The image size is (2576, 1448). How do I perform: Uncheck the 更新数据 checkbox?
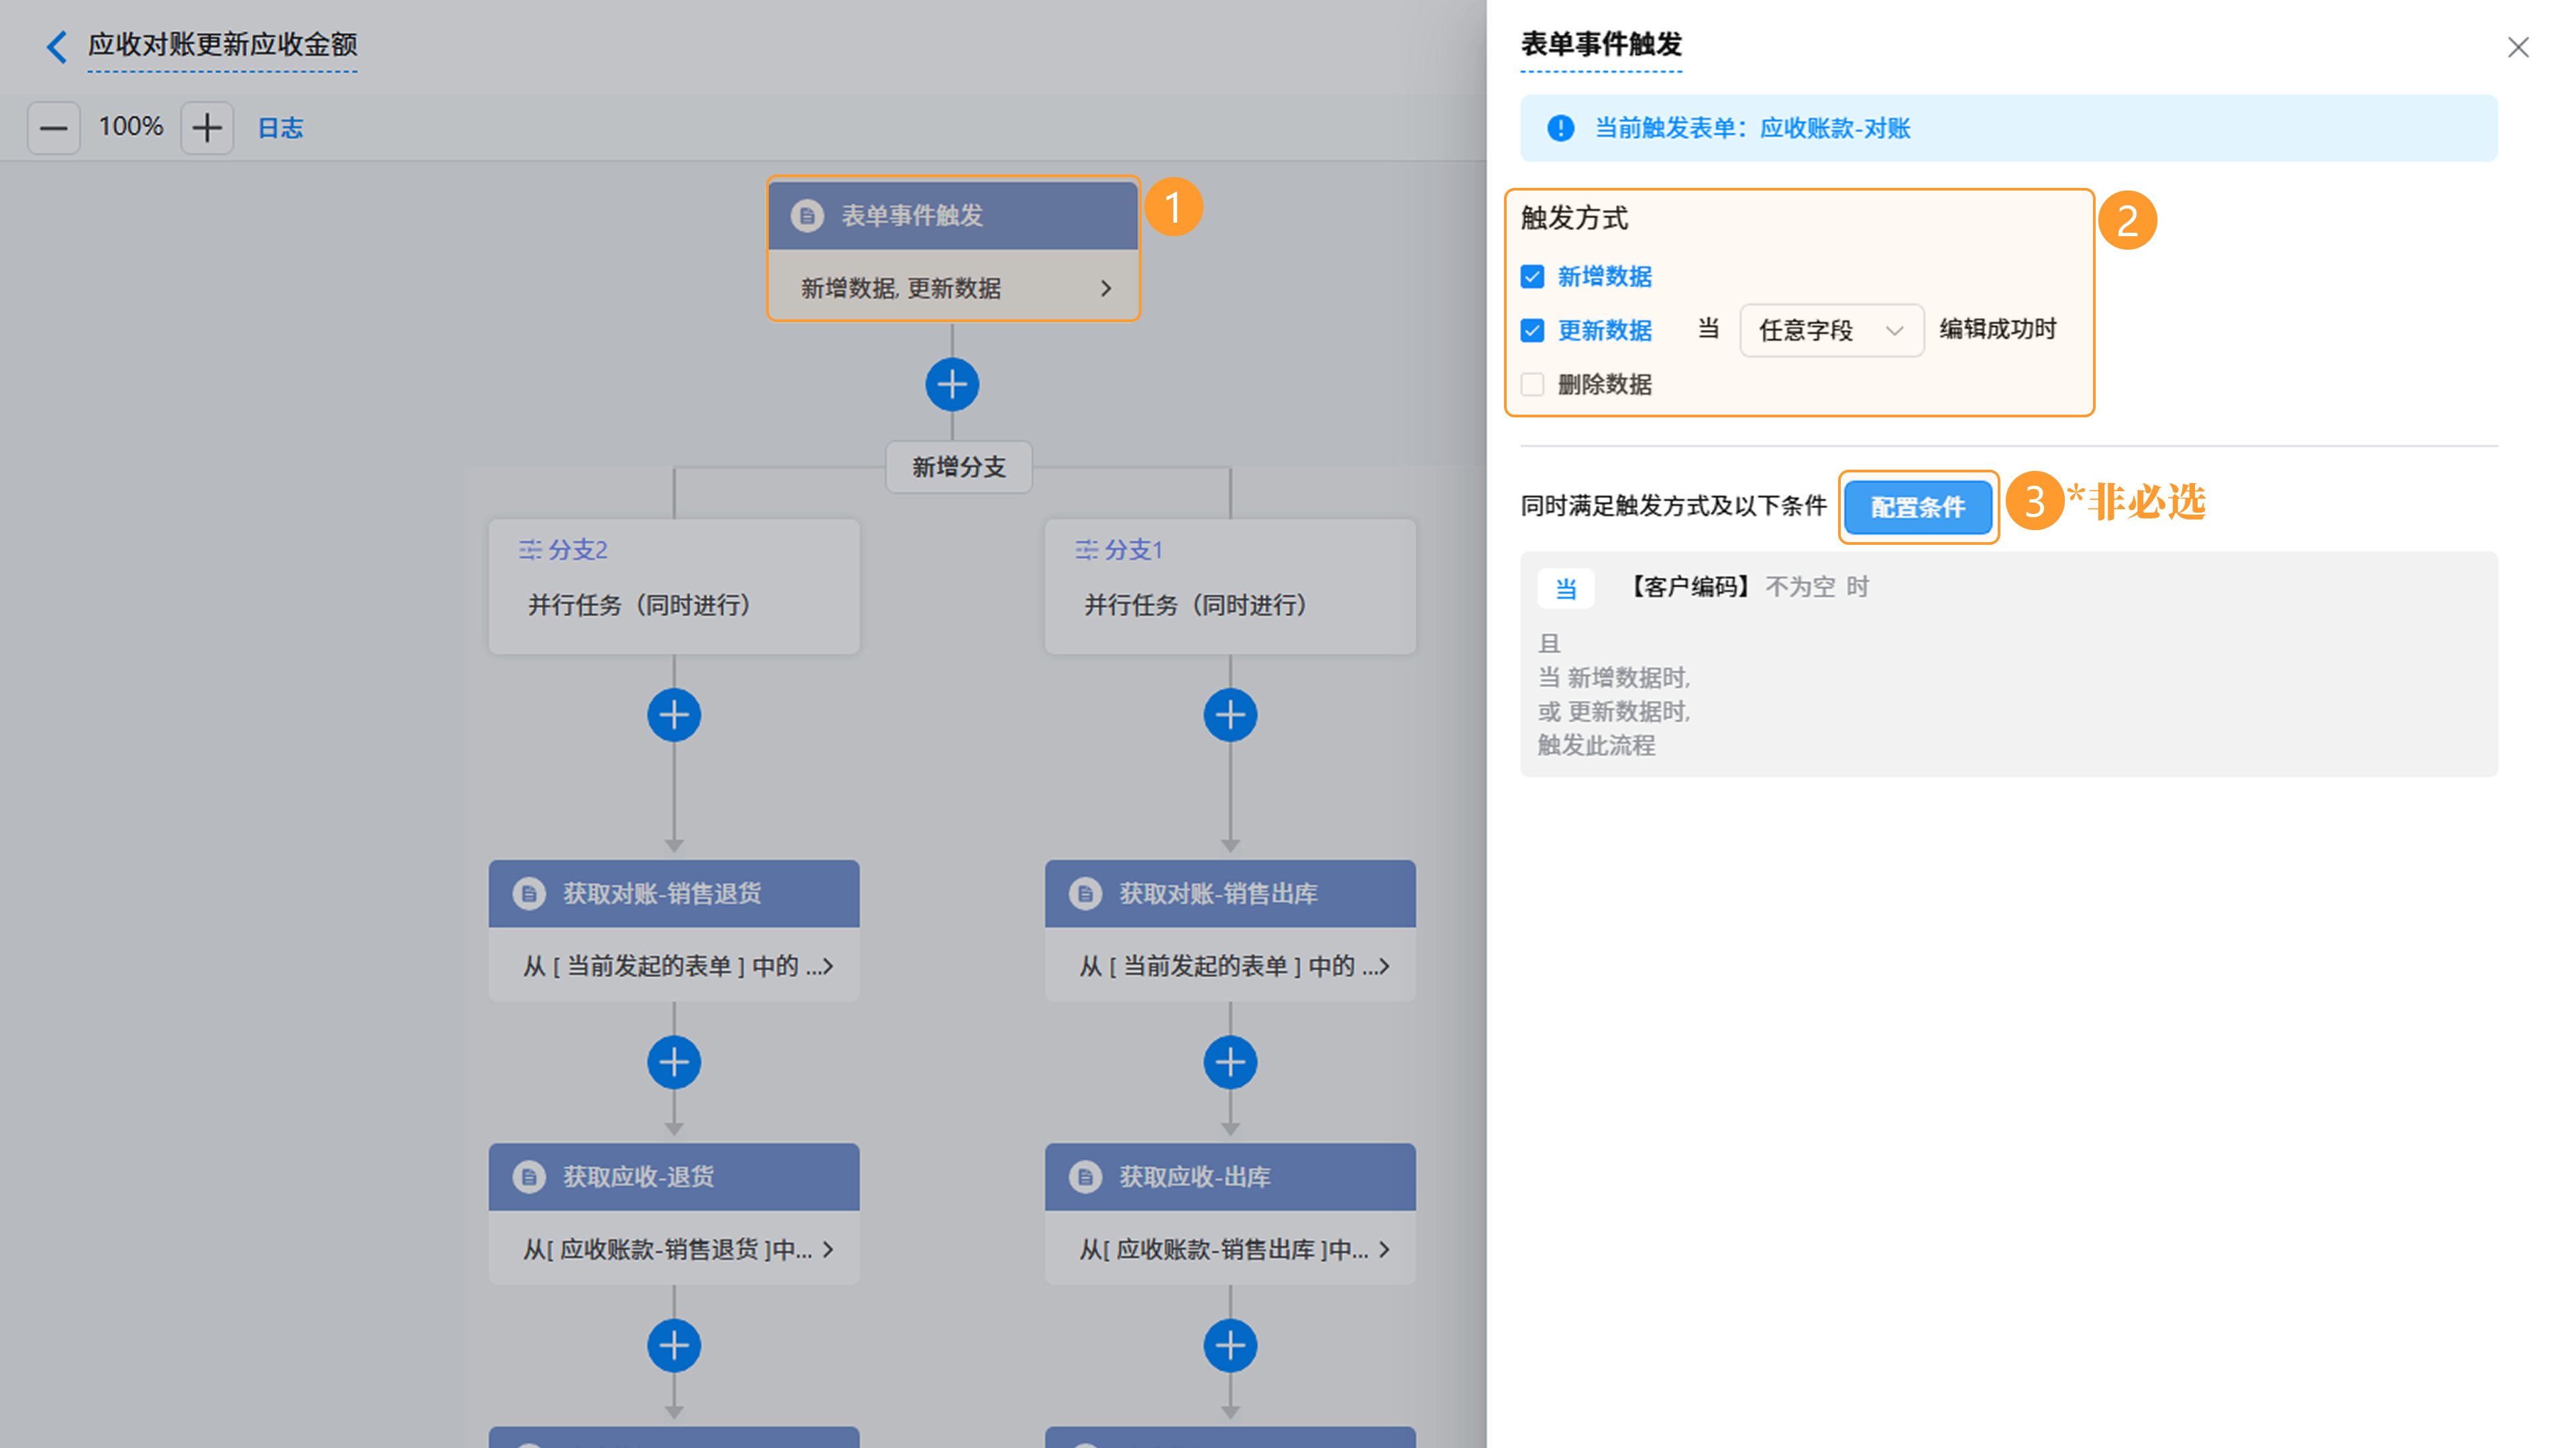pos(1532,331)
